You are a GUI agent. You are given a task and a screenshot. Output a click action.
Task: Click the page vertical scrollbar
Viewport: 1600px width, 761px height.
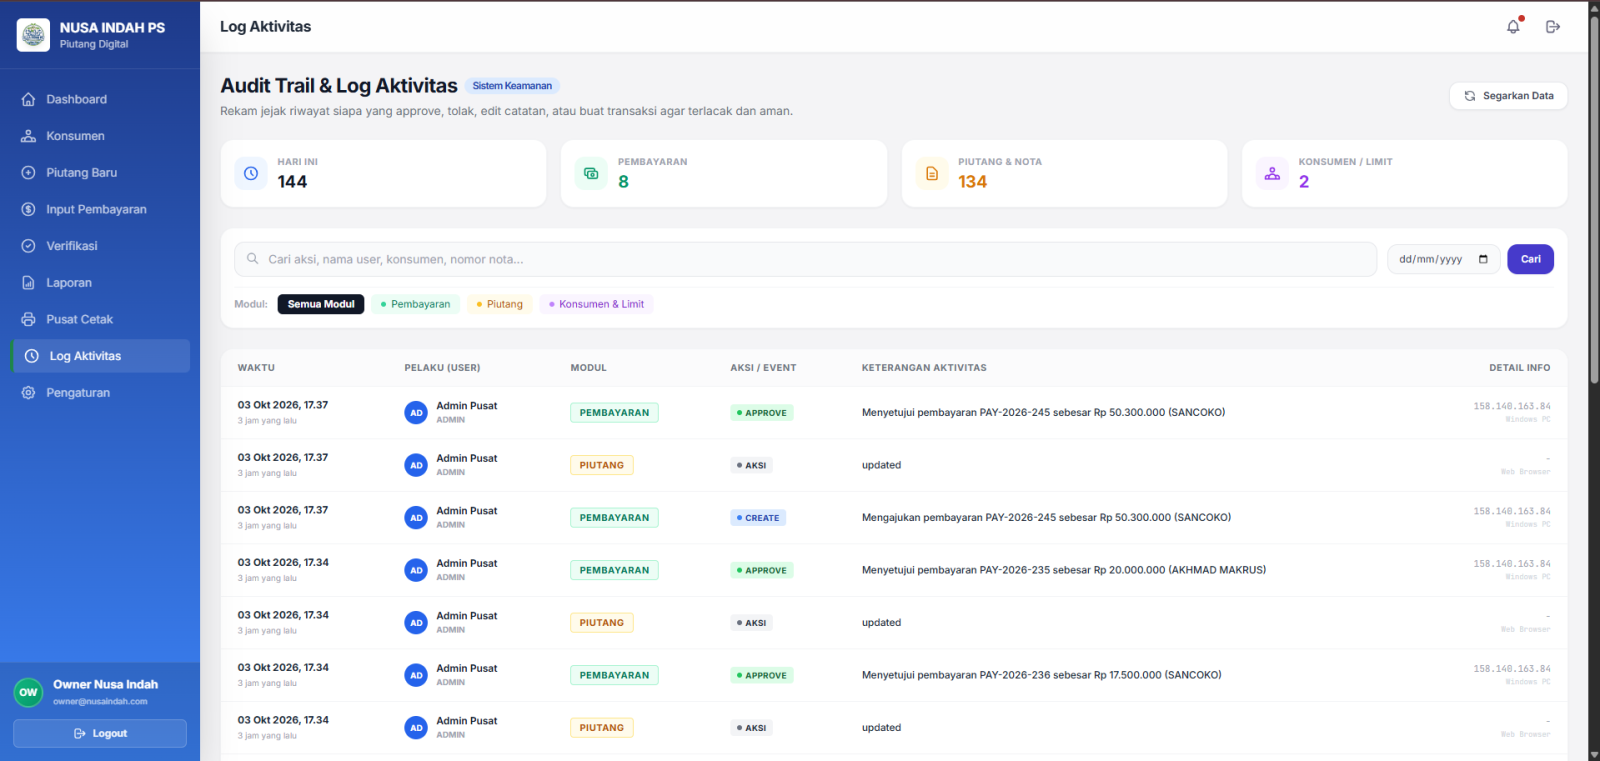(x=1594, y=200)
